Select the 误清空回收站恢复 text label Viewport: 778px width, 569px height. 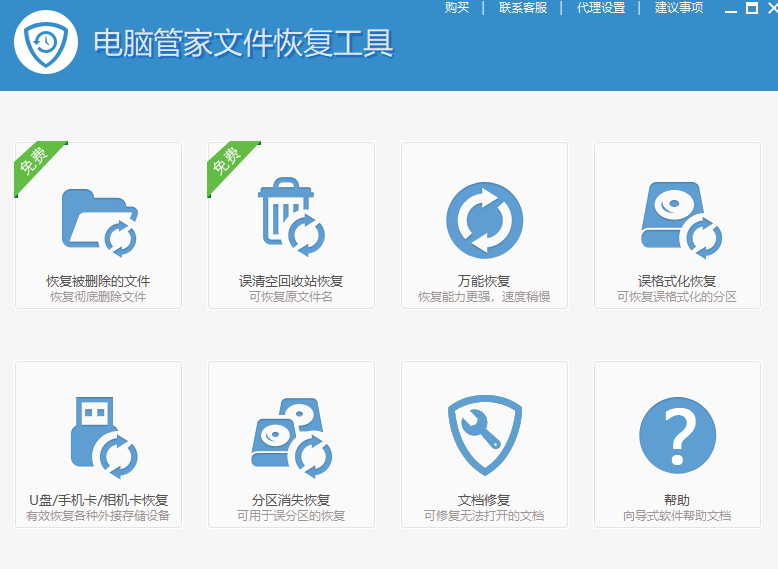291,281
